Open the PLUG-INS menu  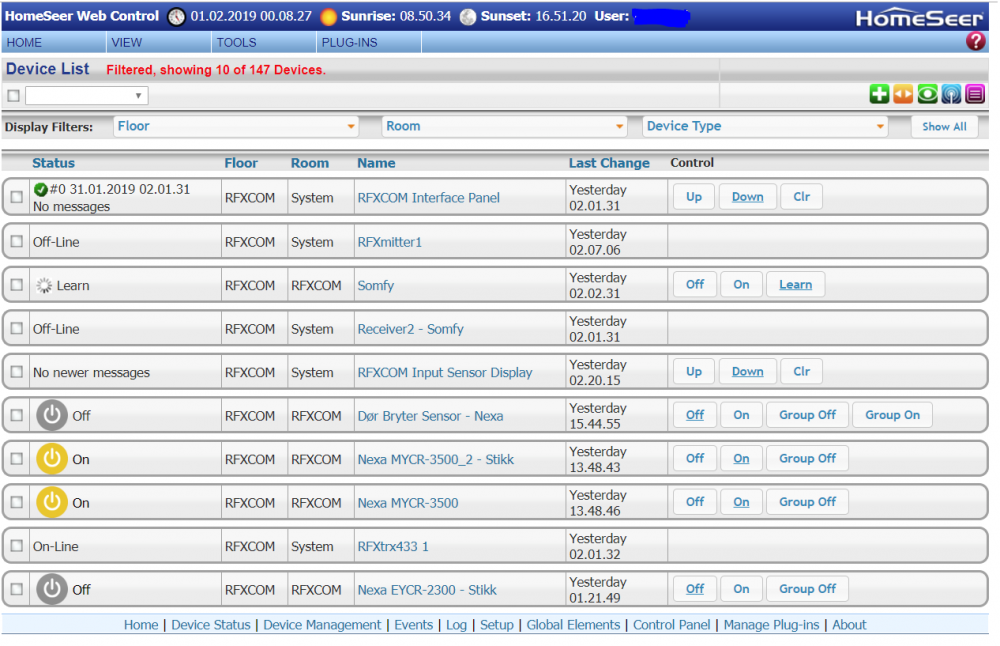(x=347, y=43)
